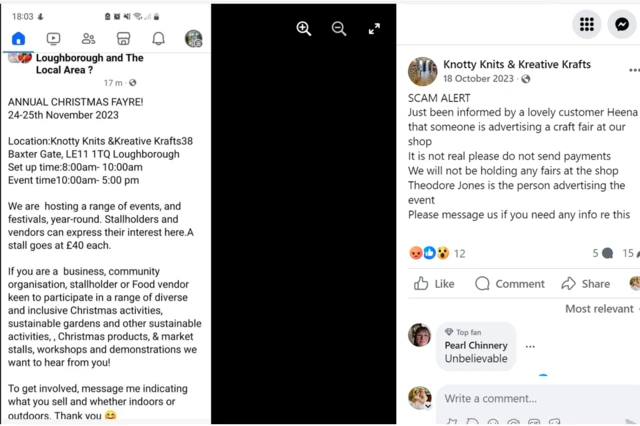Screen dimensions: 640x426
Task: Open the Facebook Home tab
Action: [18, 39]
